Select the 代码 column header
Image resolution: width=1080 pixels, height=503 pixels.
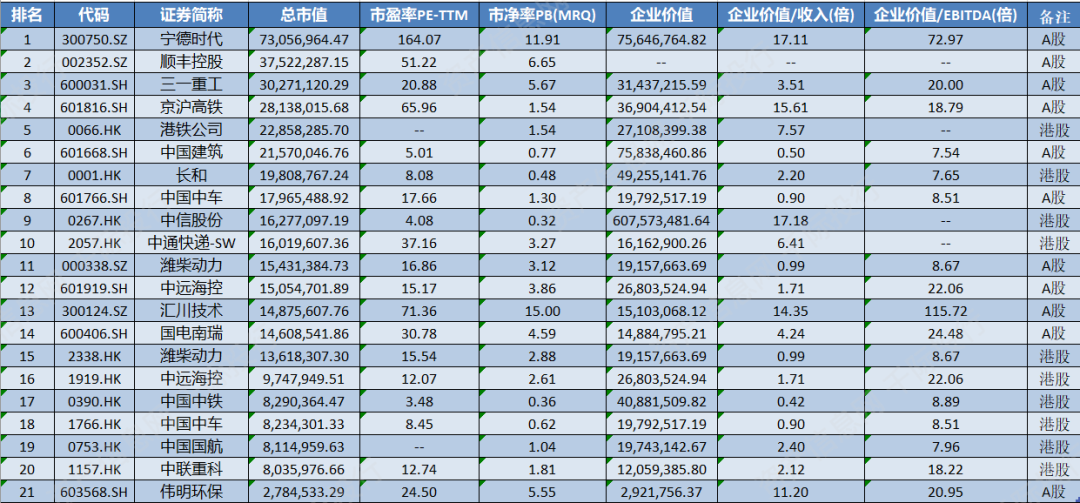(x=94, y=16)
